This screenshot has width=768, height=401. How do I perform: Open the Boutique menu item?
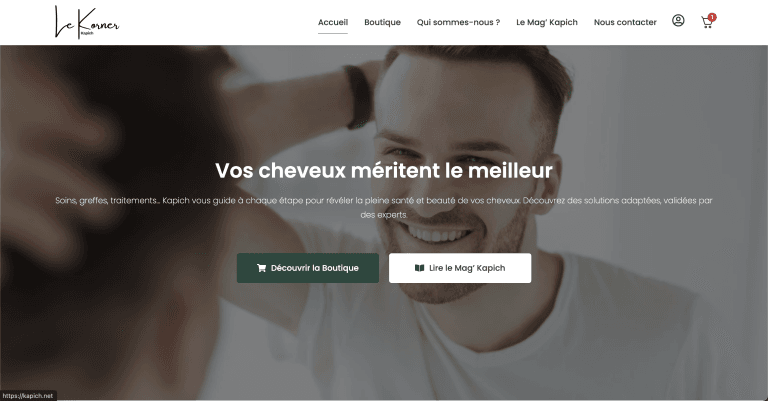pyautogui.click(x=383, y=22)
